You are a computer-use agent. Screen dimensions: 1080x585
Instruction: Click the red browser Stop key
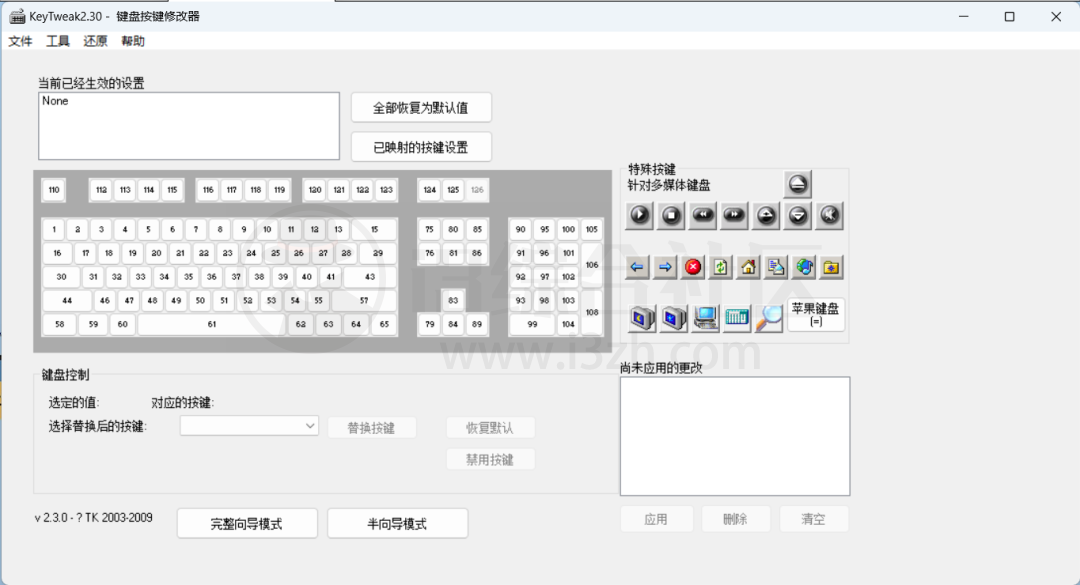tap(693, 267)
